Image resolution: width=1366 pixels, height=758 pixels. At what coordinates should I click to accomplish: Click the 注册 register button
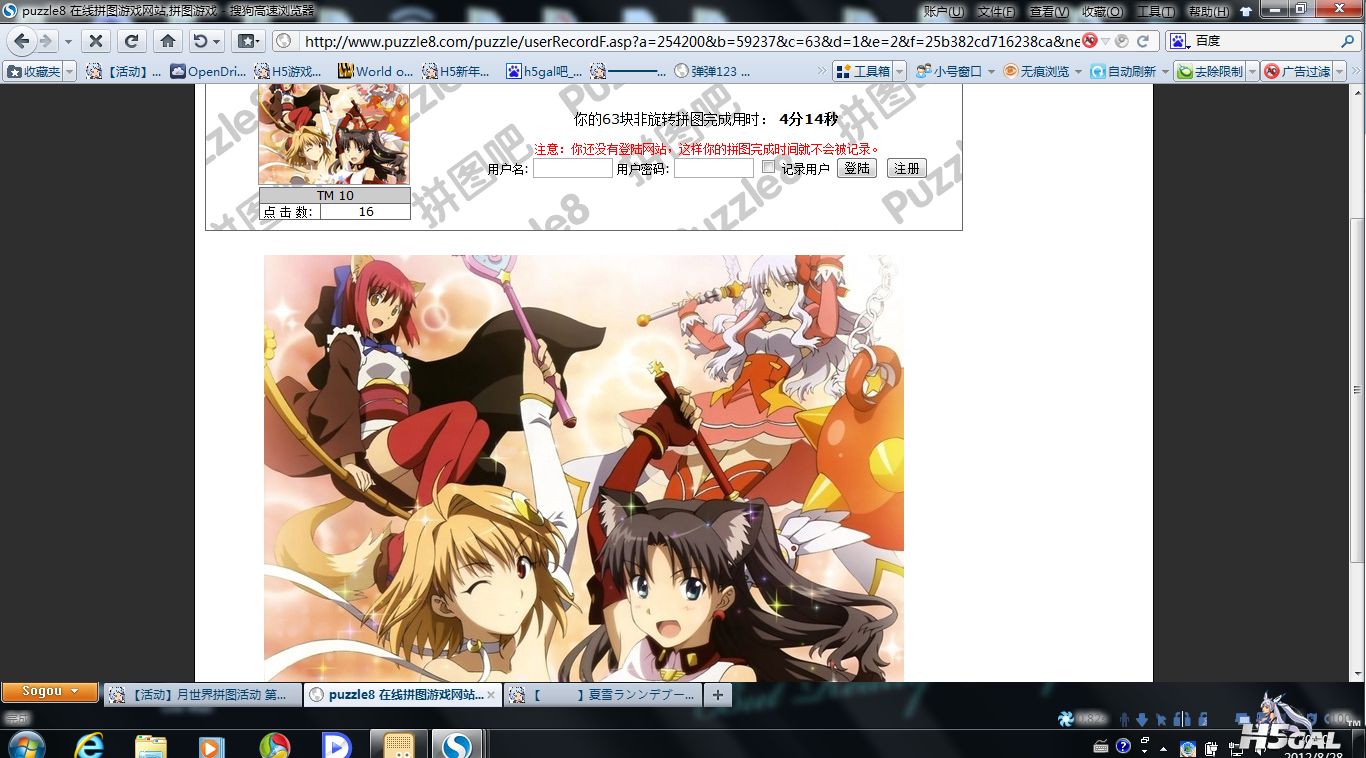(907, 168)
